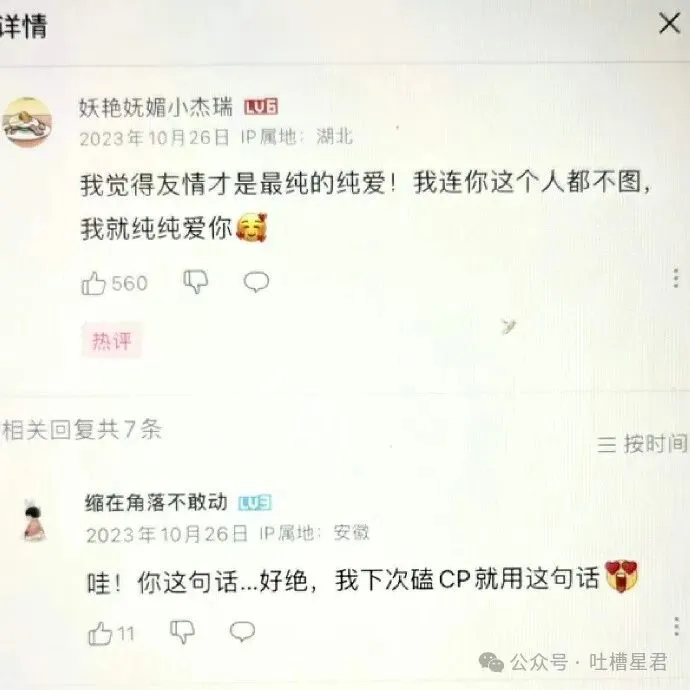Open more options for top comment
The image size is (690, 690).
[x=676, y=278]
